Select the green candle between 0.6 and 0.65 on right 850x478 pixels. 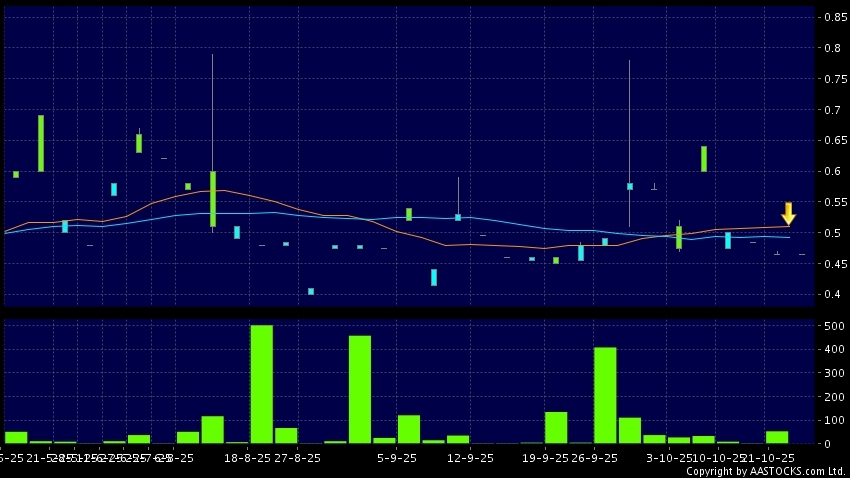(704, 159)
